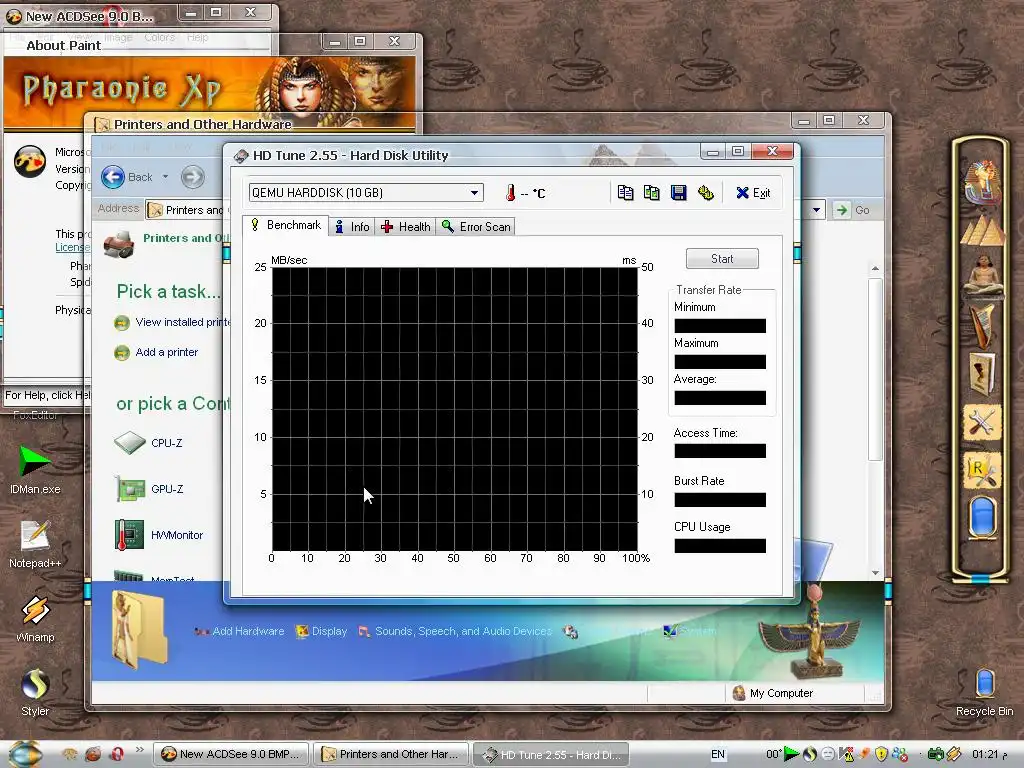Click the Go button in address bar

pyautogui.click(x=854, y=210)
